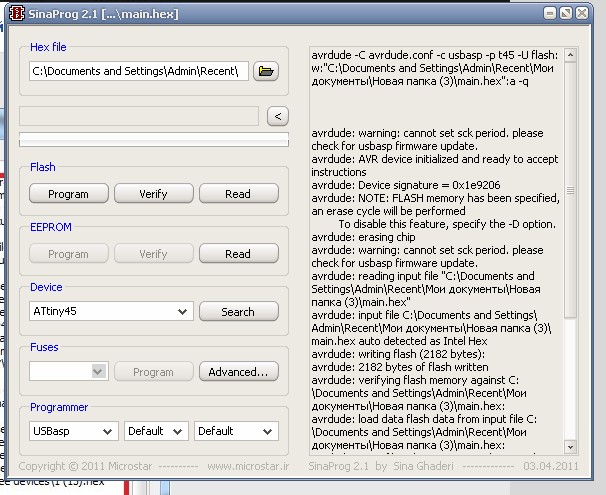606x495 pixels.
Task: Open the ATtiny45 device dropdown
Action: click(x=111, y=311)
